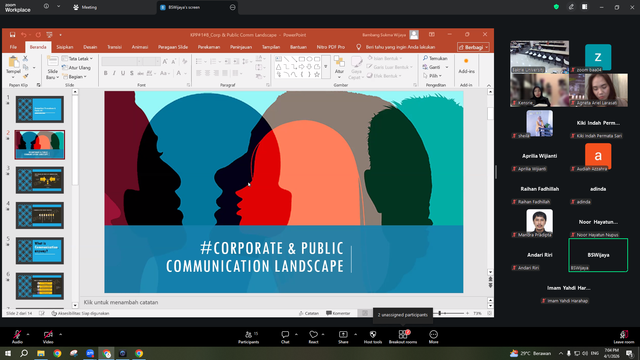Open the Nitro PDF Pro tab
The height and width of the screenshot is (360, 640).
coord(331,47)
